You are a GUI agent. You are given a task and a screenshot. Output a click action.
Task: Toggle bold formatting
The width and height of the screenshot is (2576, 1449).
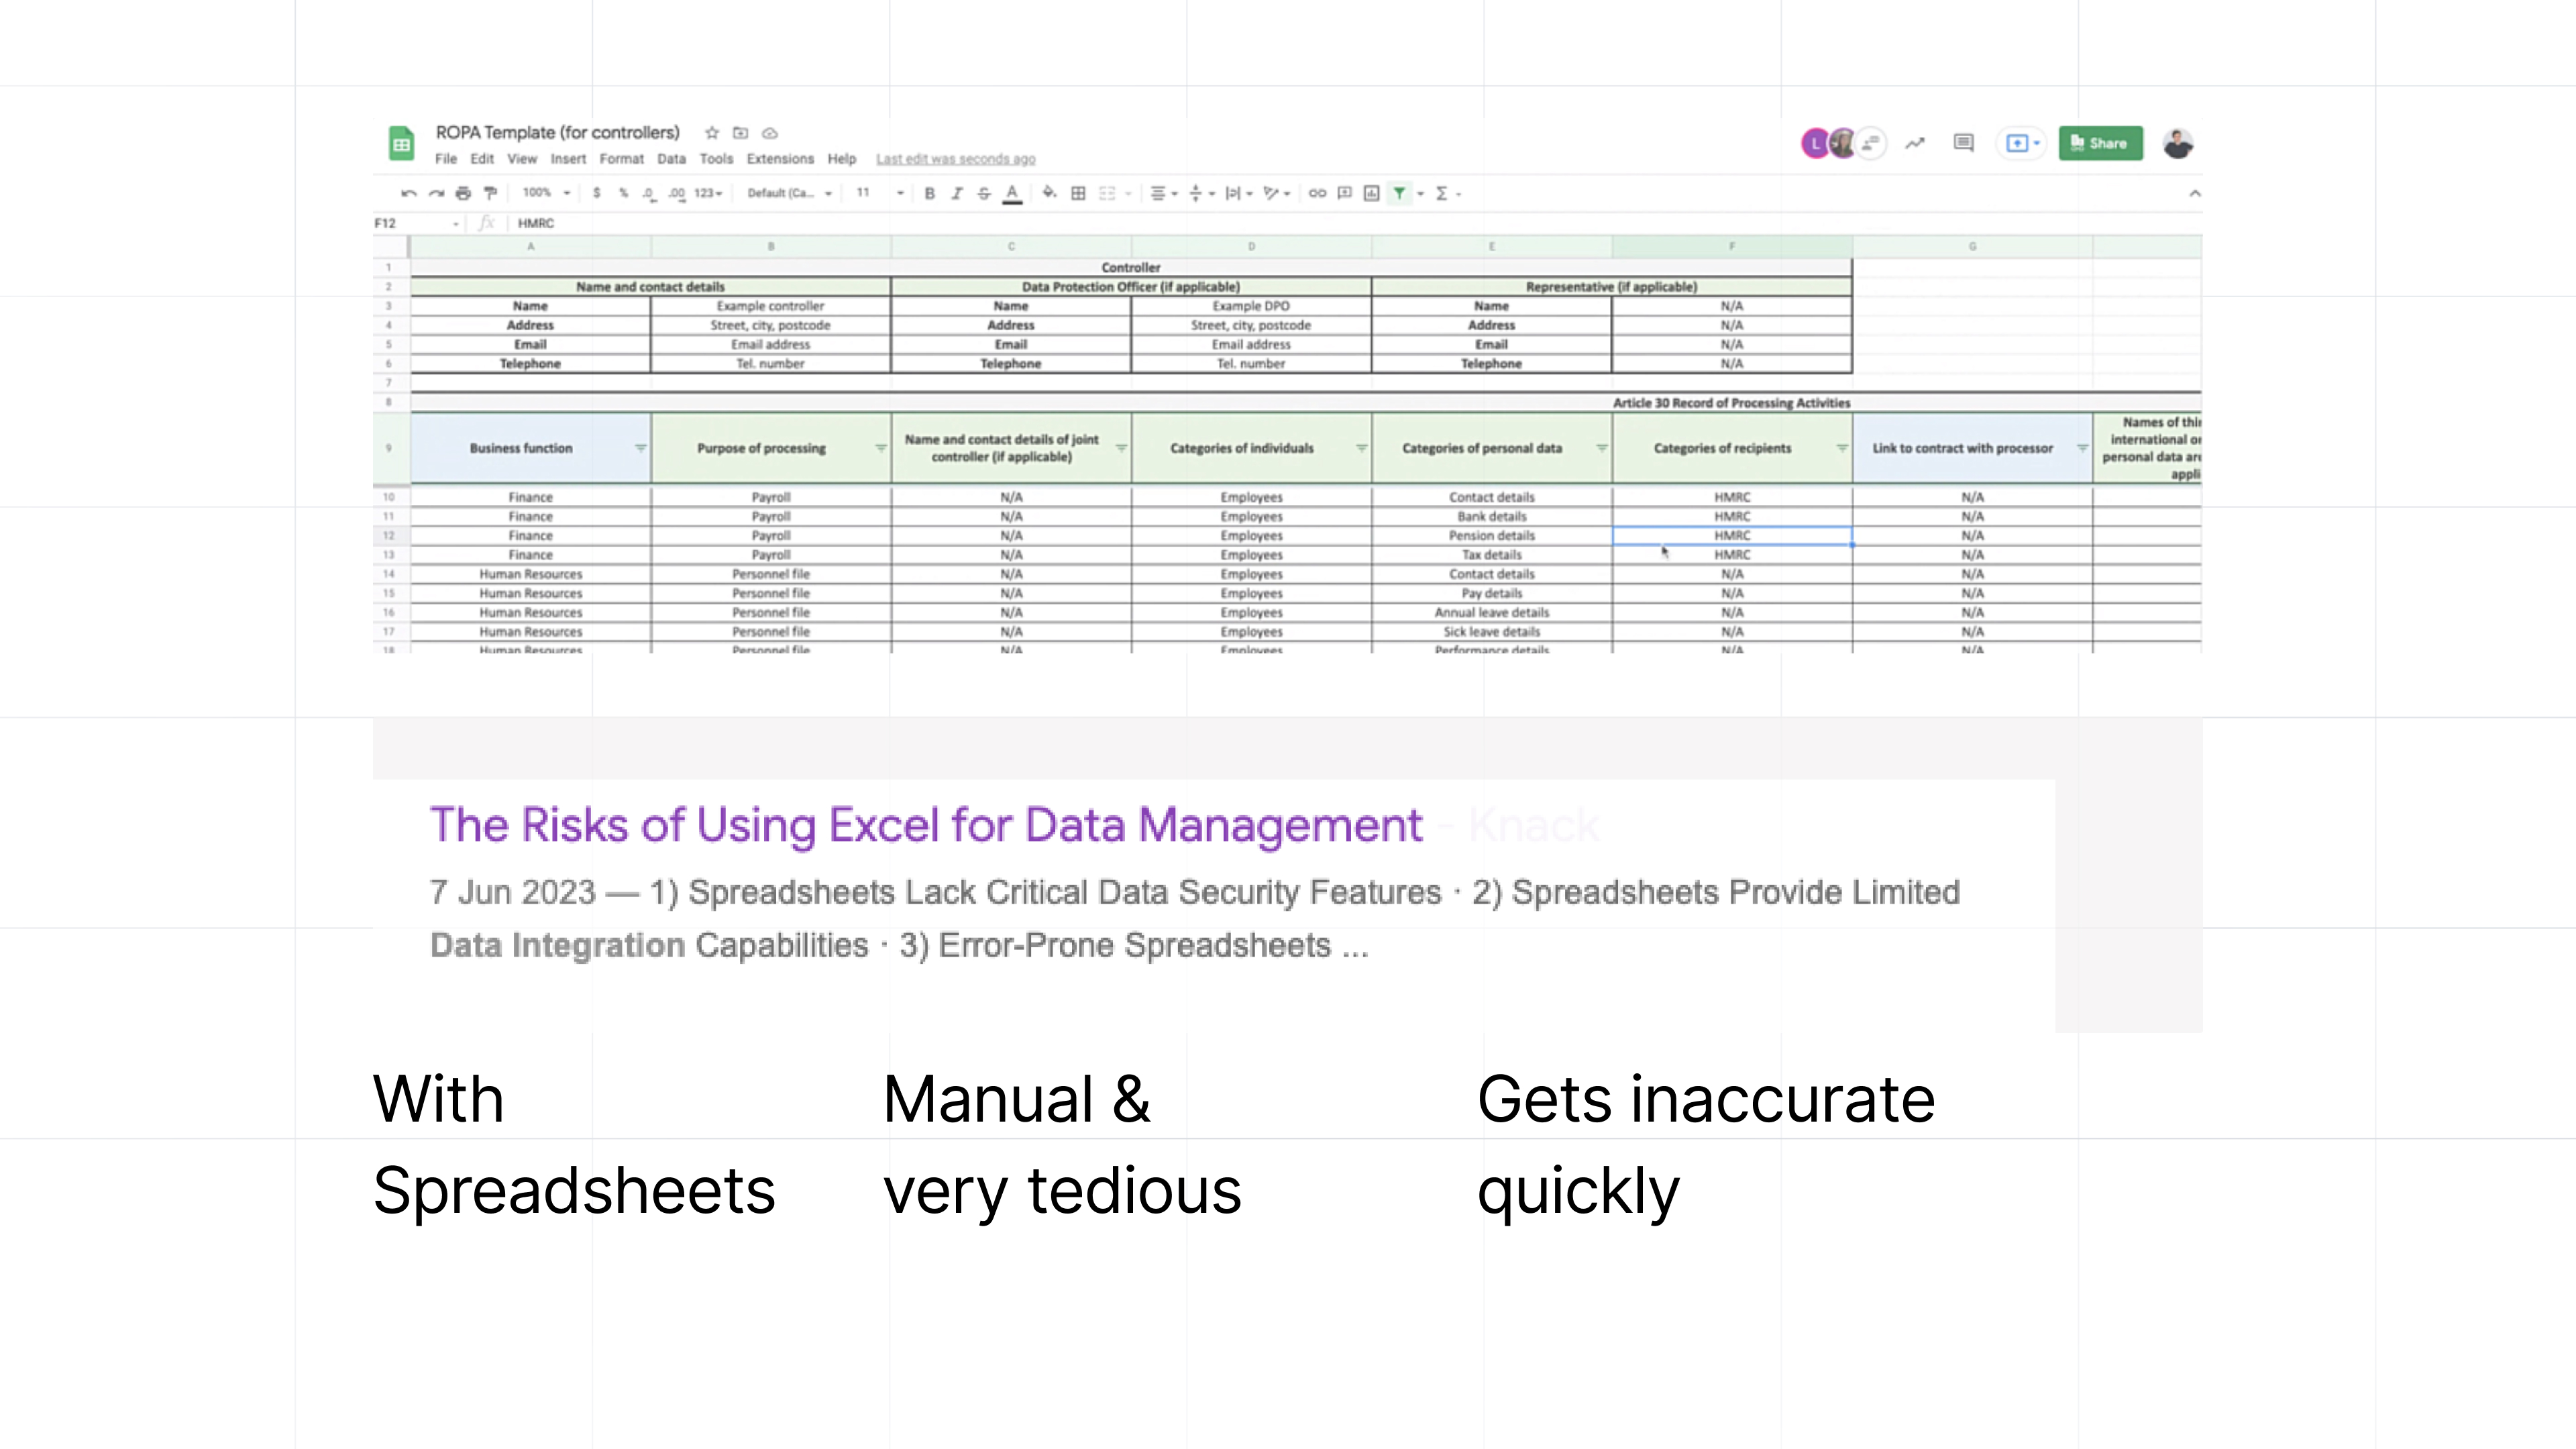(x=929, y=193)
